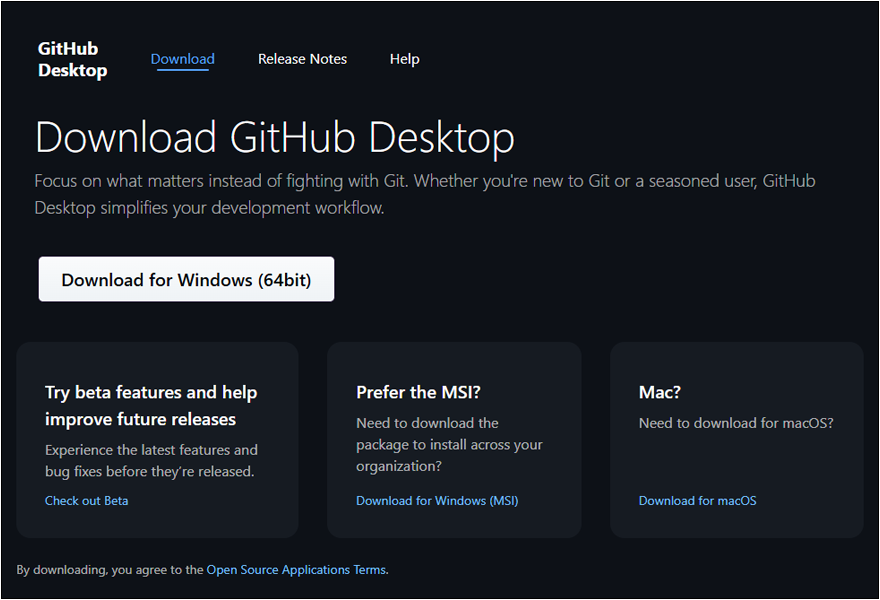Select the Try beta features card heading
880x600 pixels.
point(151,392)
